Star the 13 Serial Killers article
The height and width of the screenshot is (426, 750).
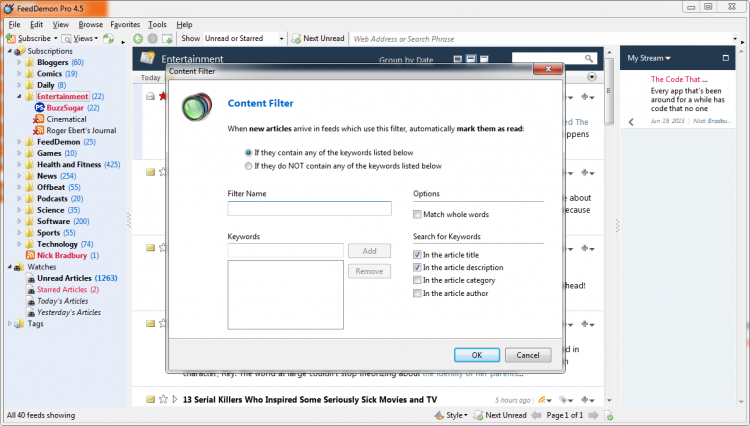point(163,399)
